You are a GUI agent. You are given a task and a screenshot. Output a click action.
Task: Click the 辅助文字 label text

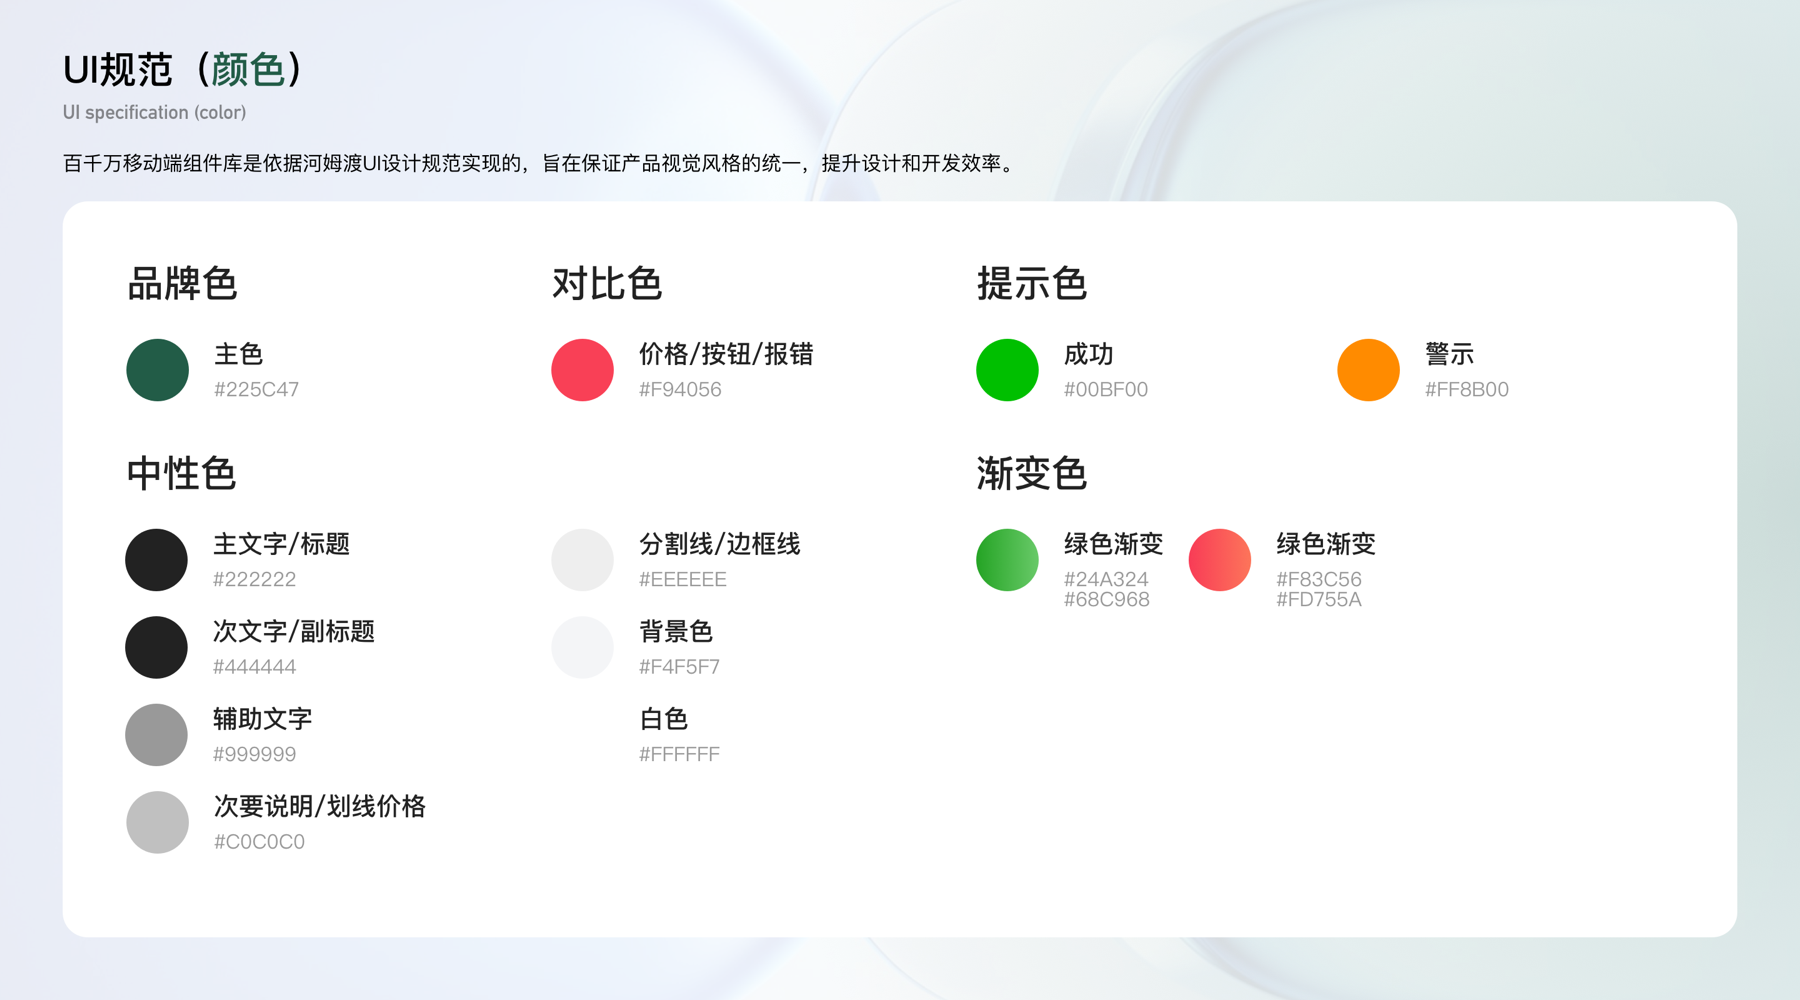coord(263,719)
